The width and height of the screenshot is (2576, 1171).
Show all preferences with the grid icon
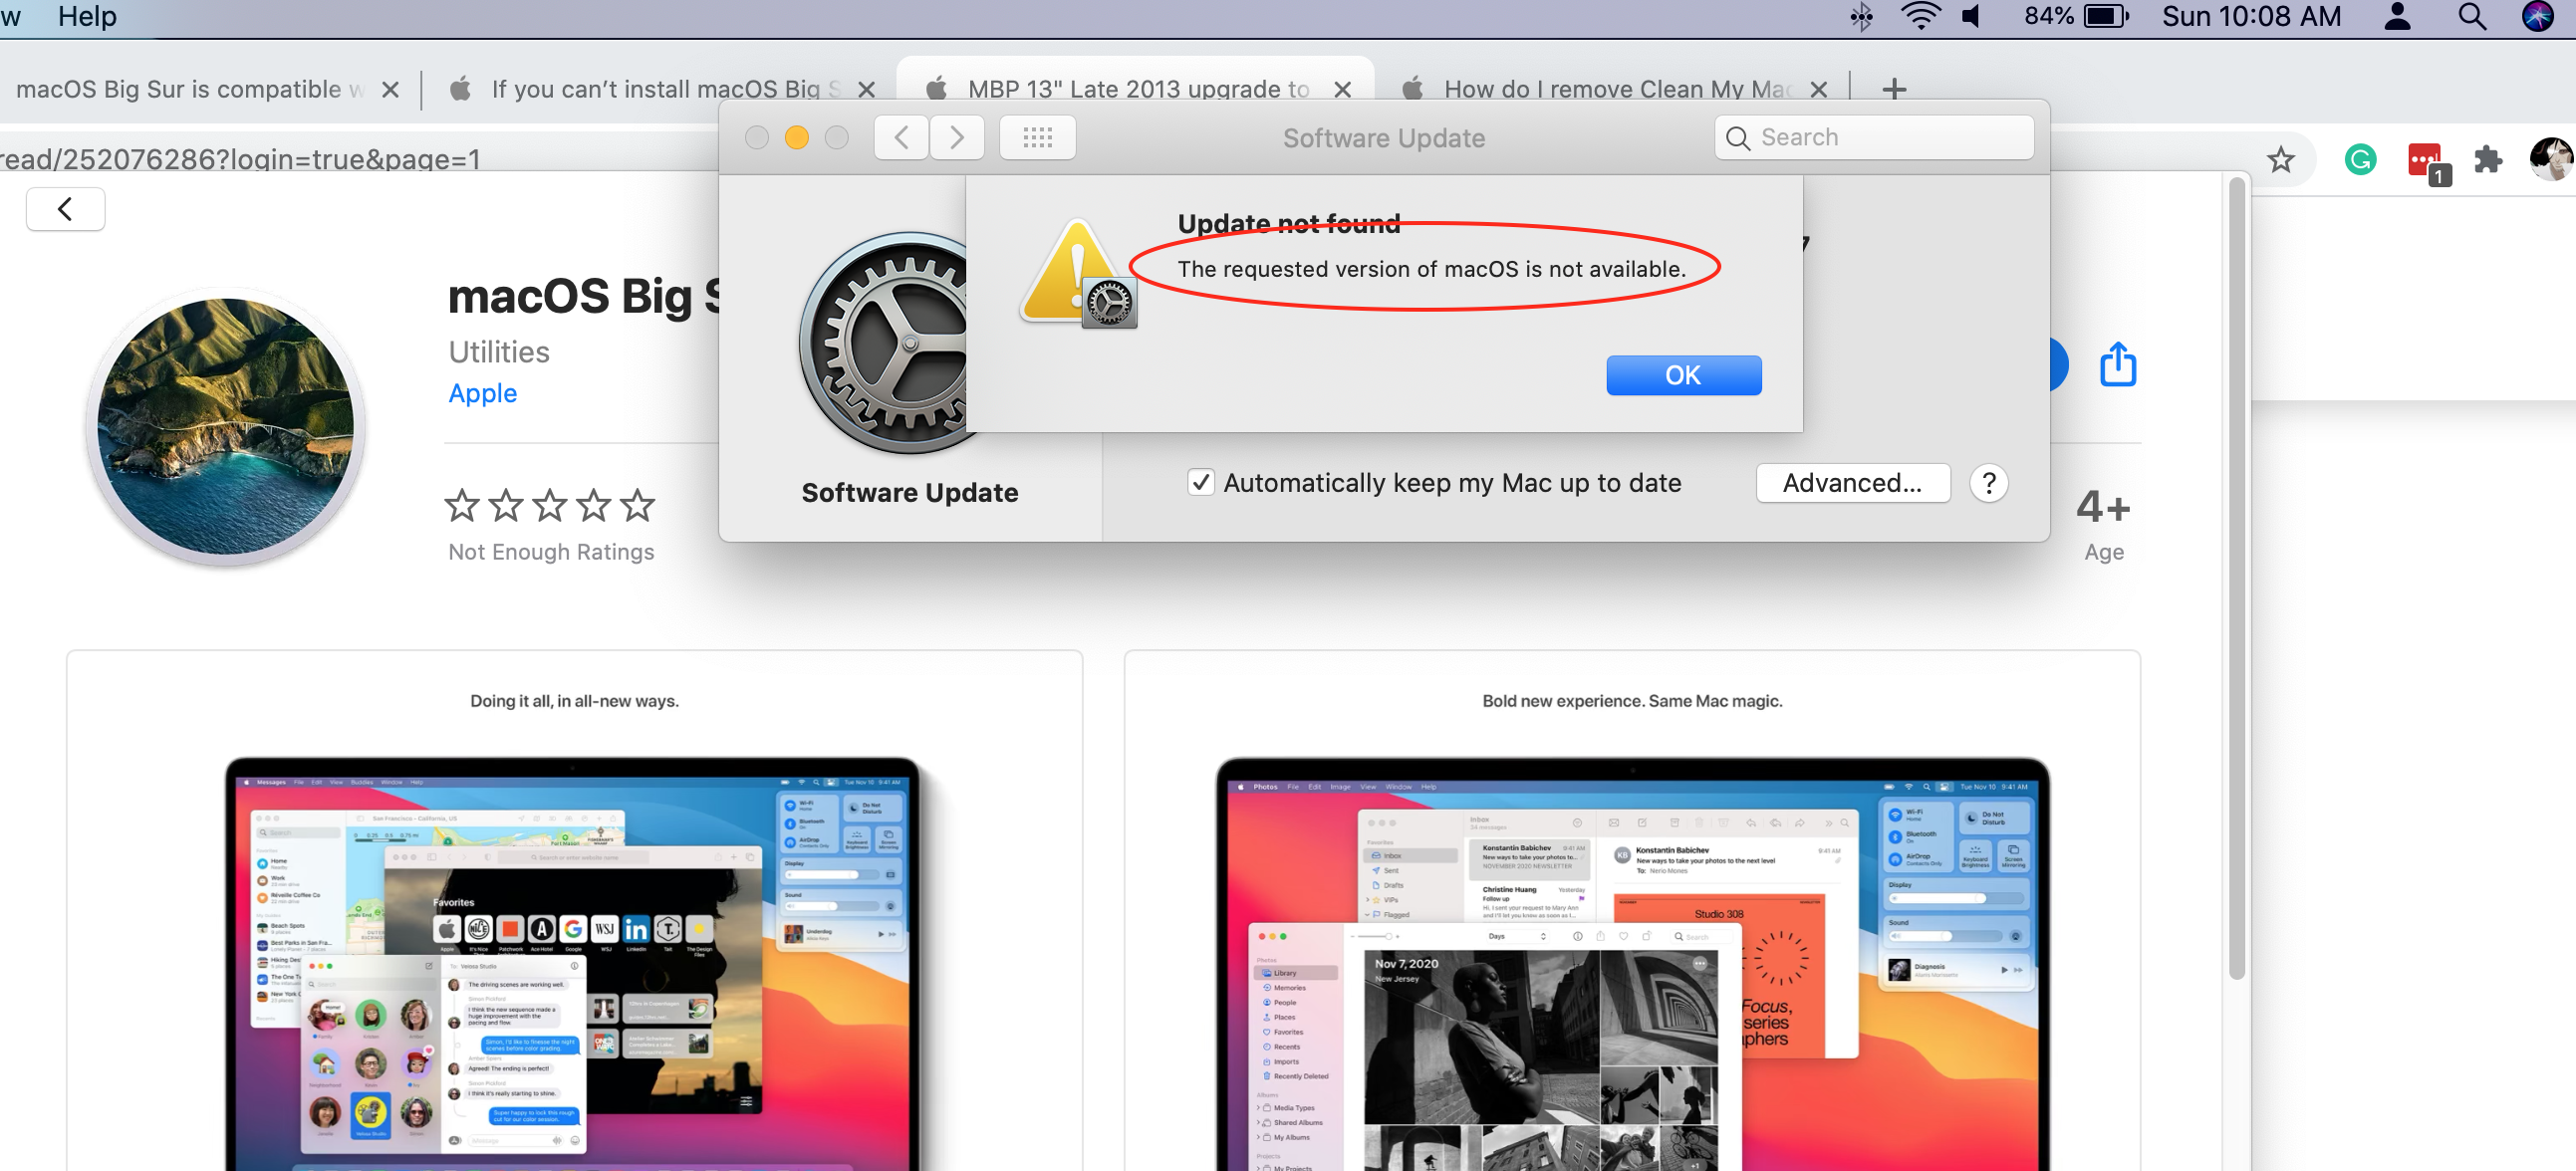(1037, 138)
